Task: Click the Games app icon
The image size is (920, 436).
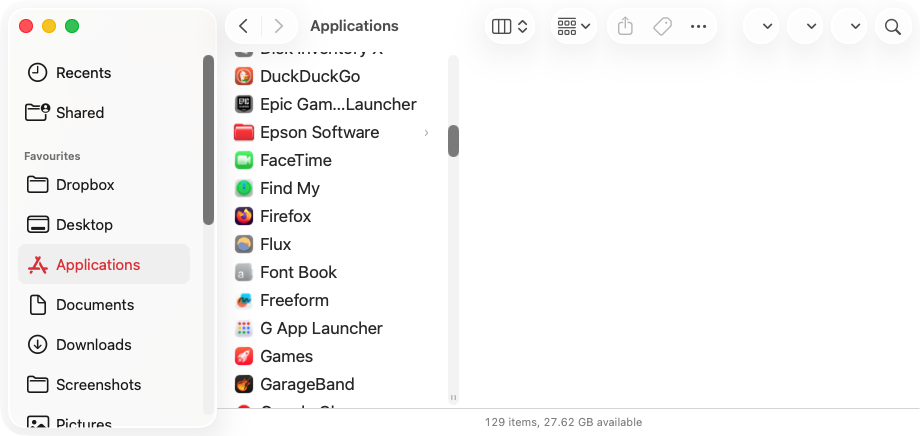Action: click(243, 356)
